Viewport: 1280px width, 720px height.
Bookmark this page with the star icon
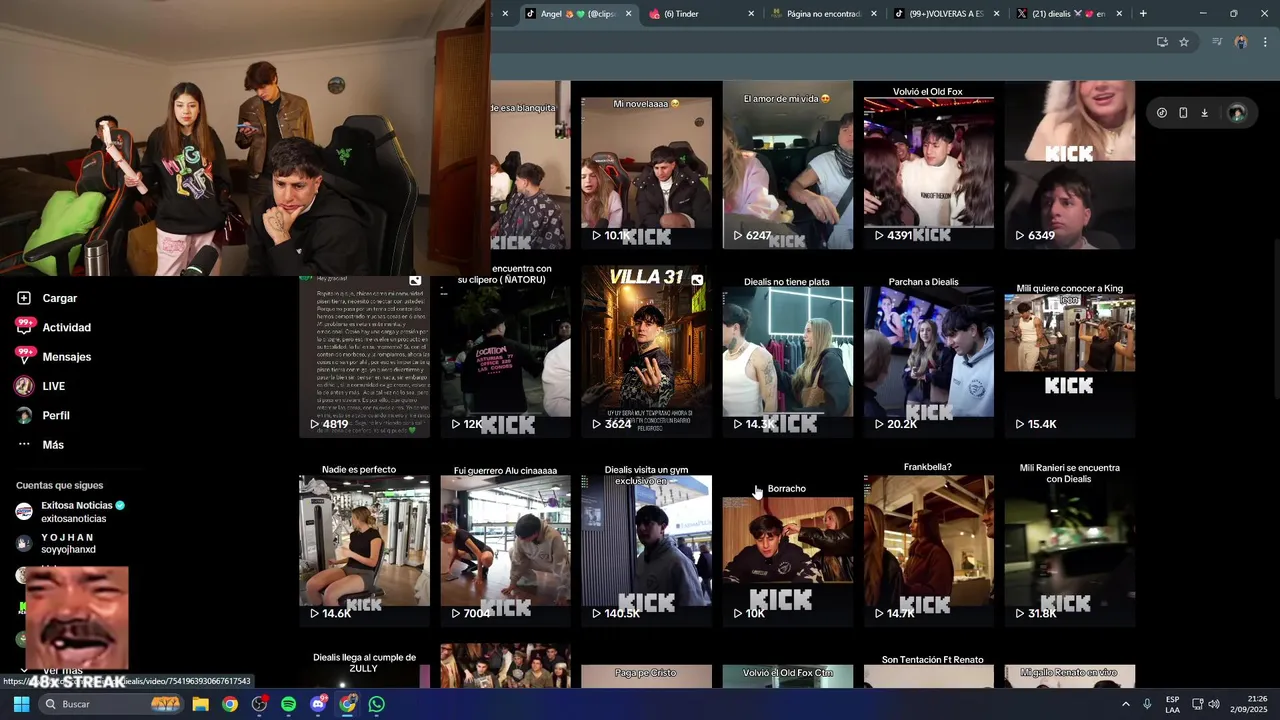pyautogui.click(x=1184, y=42)
